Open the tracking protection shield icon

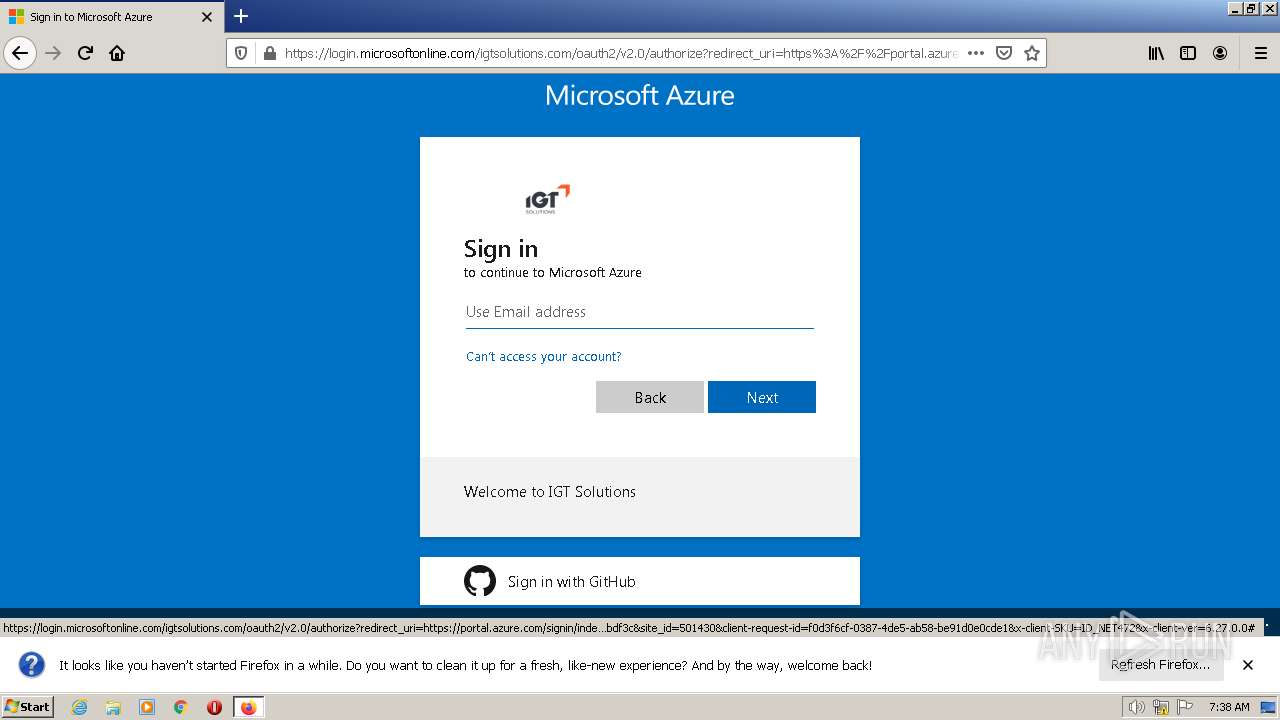point(241,53)
